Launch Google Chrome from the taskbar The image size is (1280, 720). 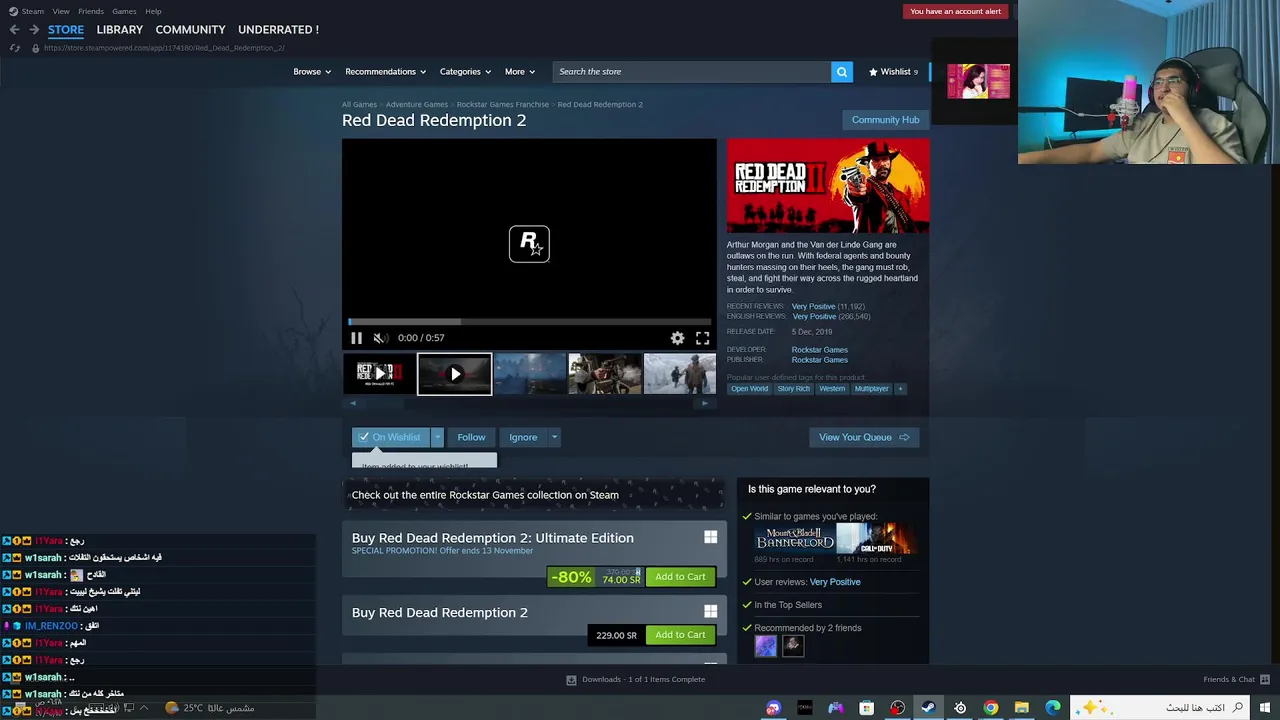coord(990,708)
